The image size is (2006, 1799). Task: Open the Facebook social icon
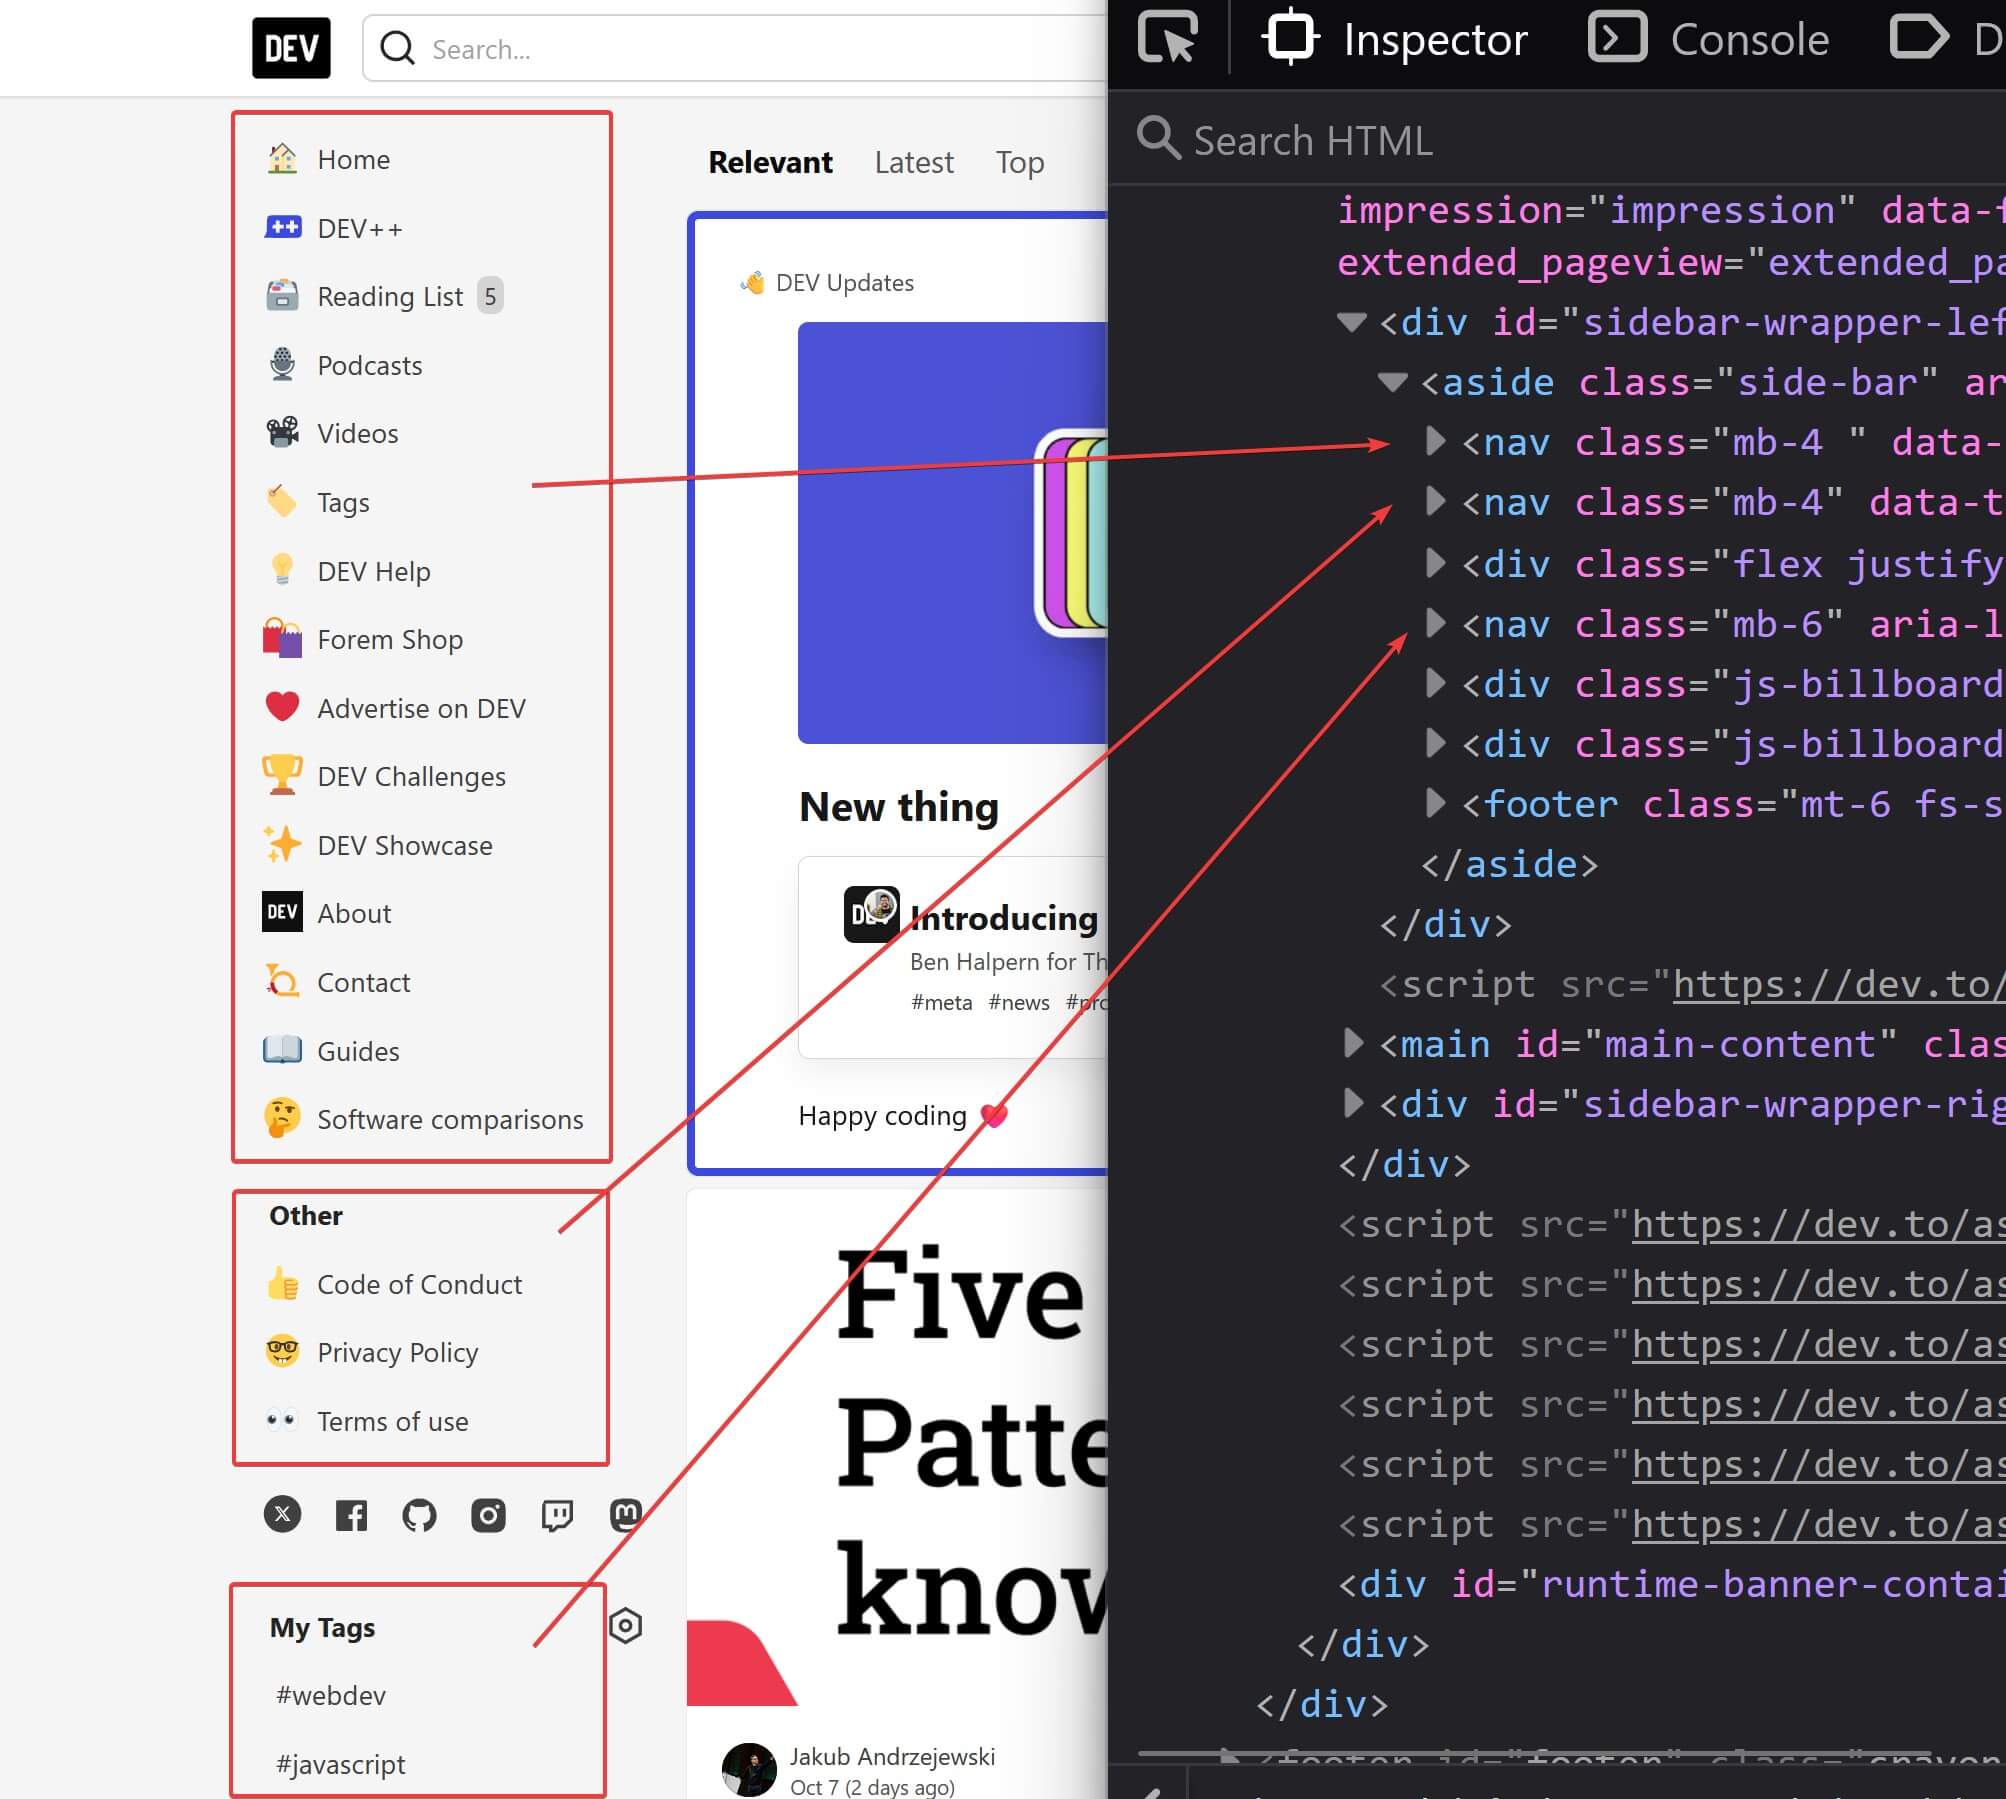pos(351,1515)
